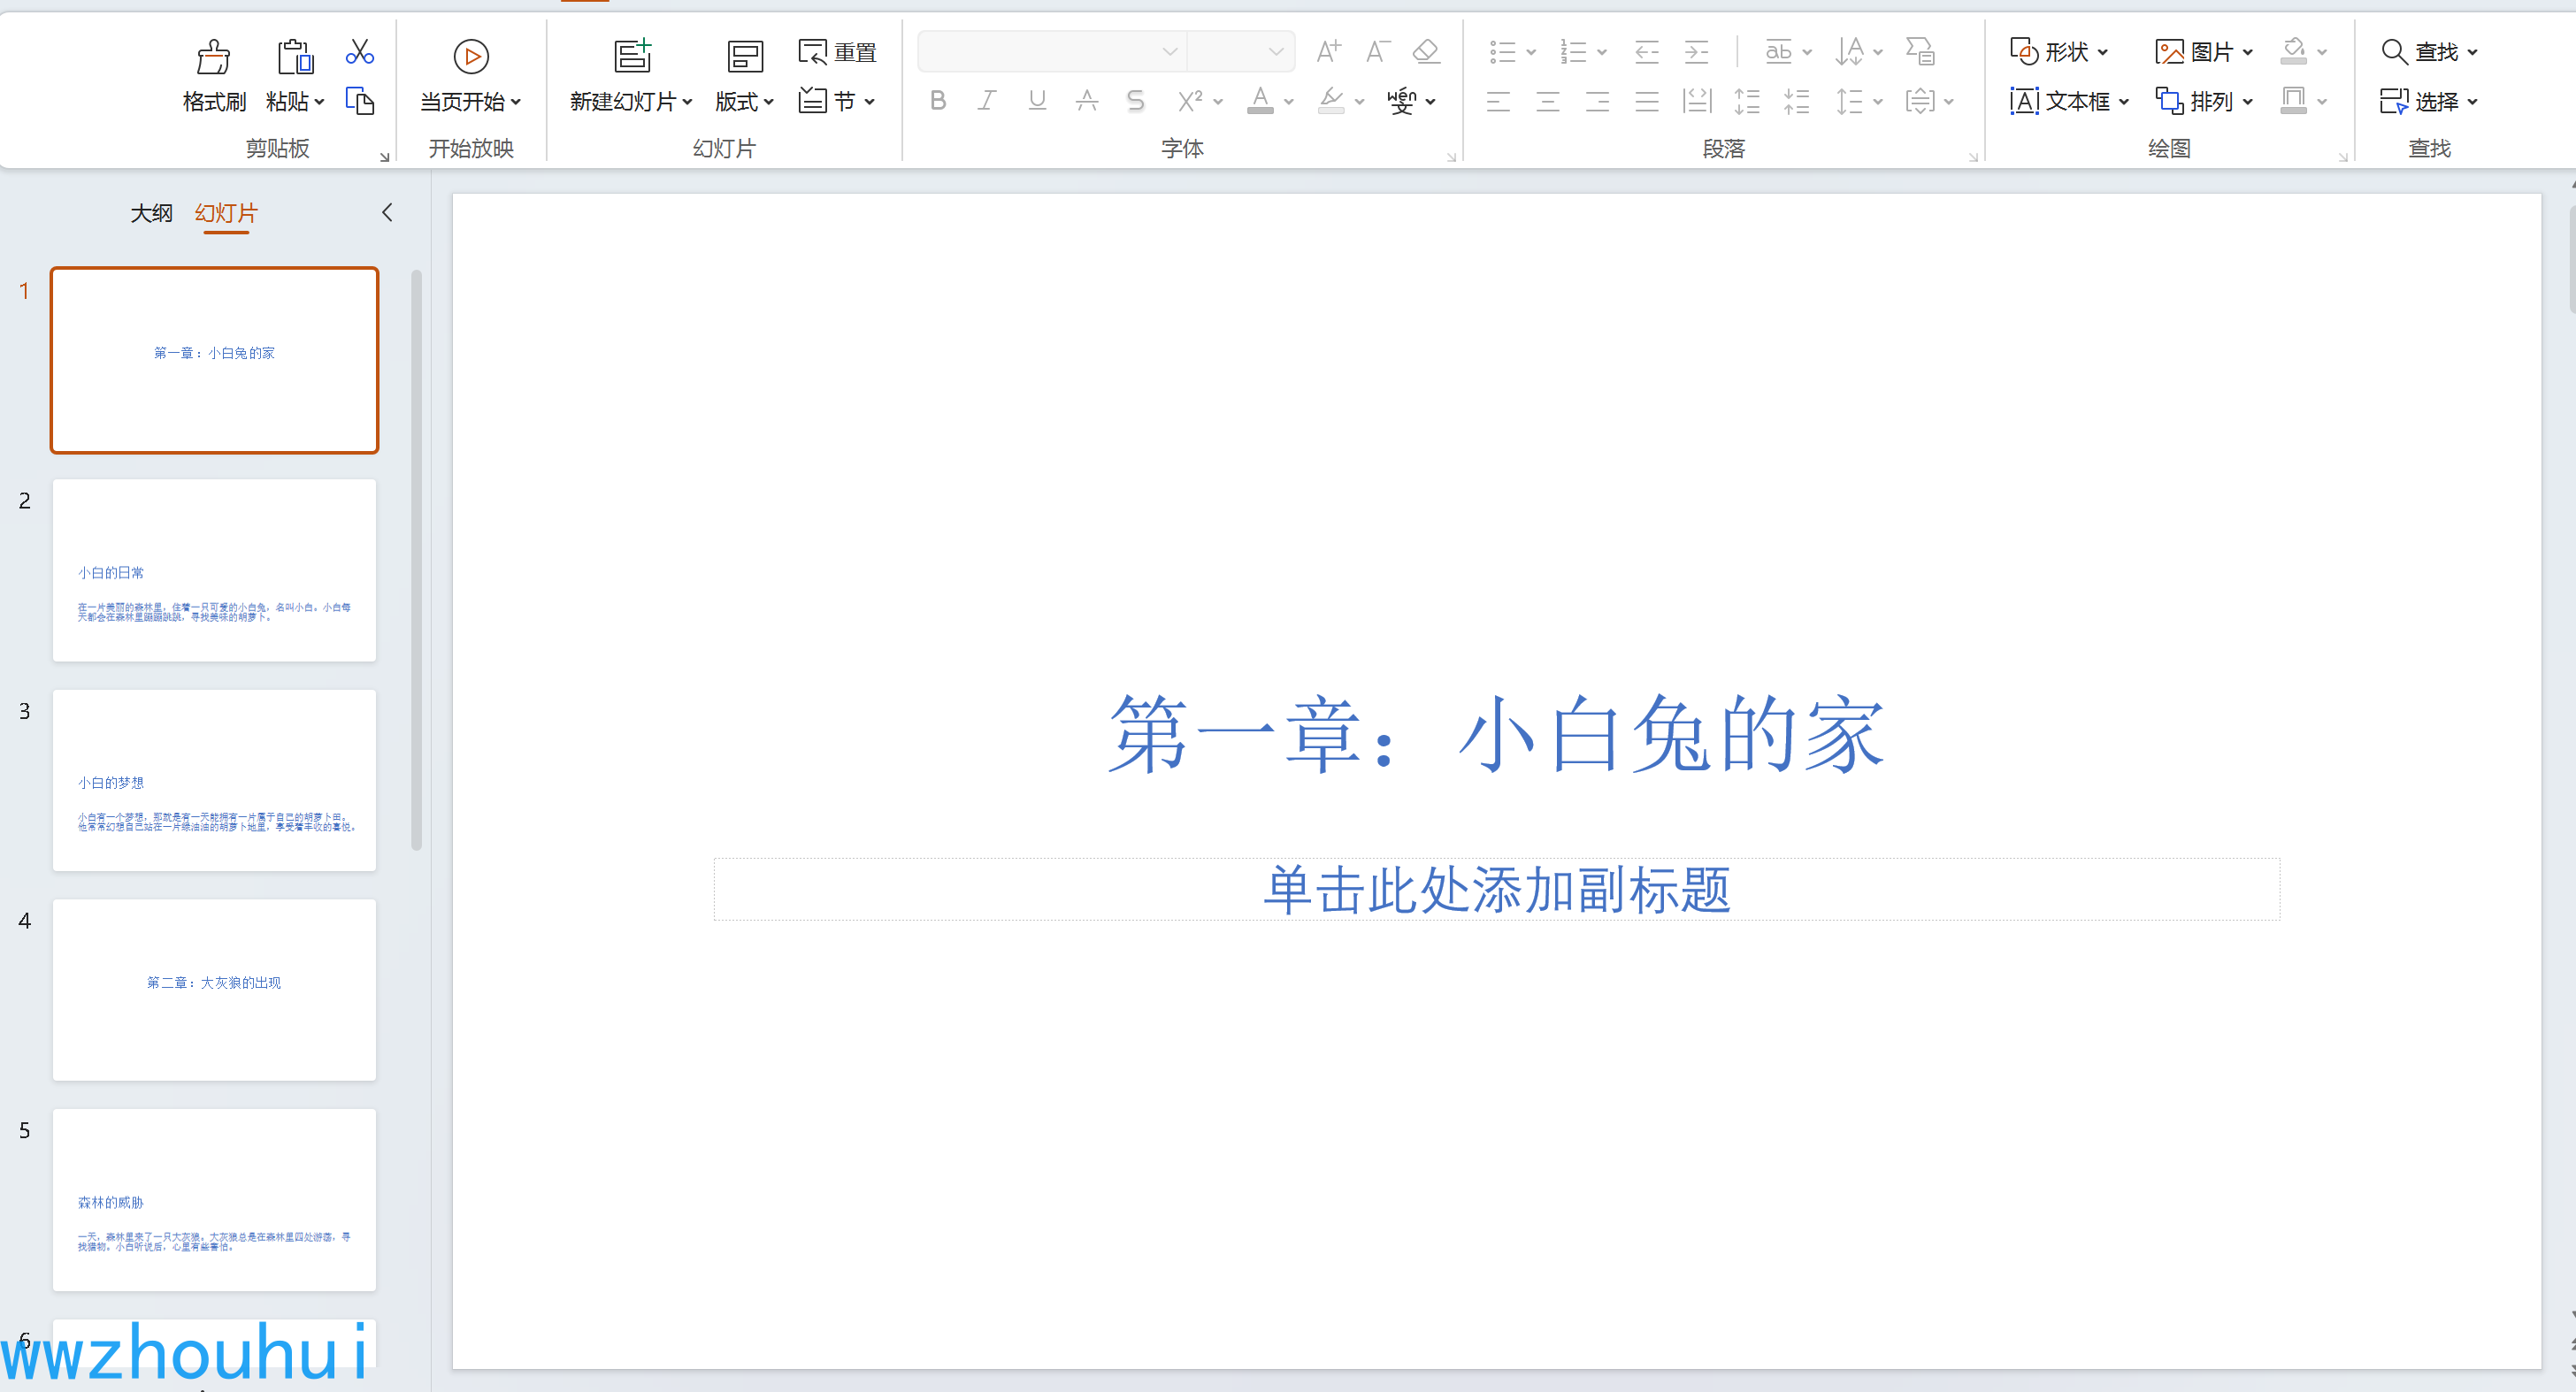This screenshot has width=2576, height=1392.
Task: Click the decrease indent icon
Action: pos(1646,52)
